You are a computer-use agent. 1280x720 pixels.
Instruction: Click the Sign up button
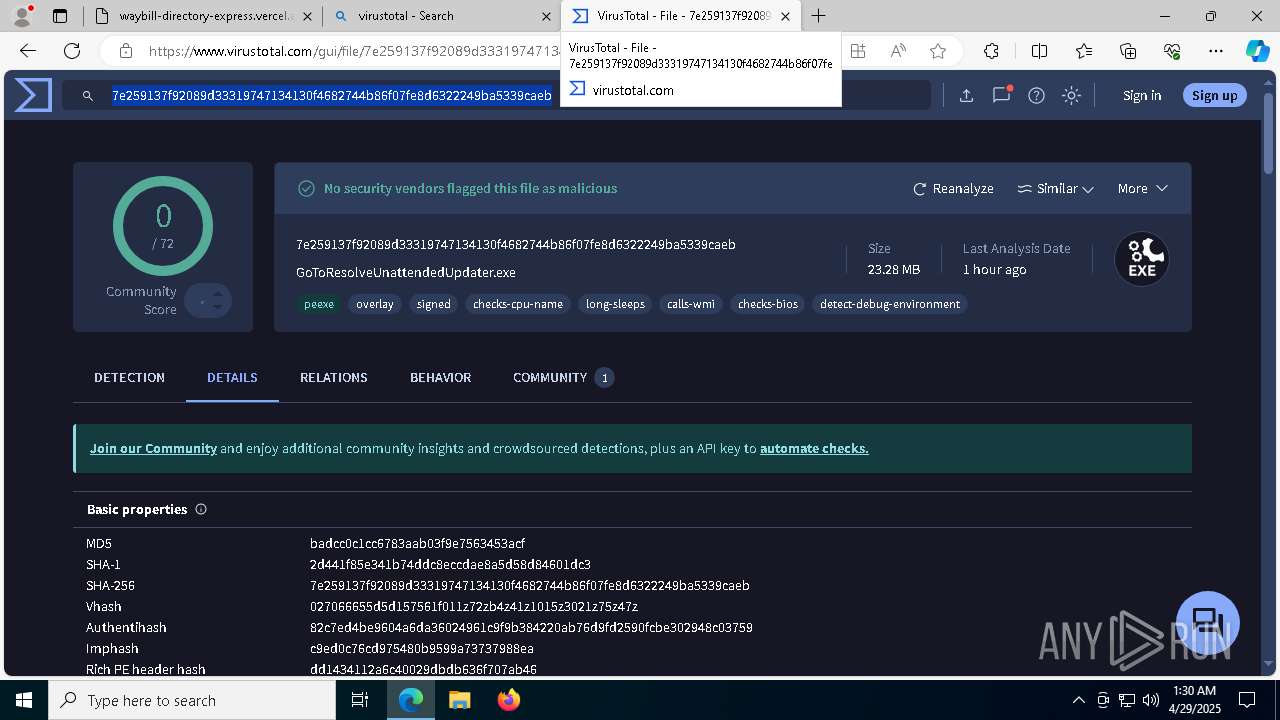pos(1215,95)
